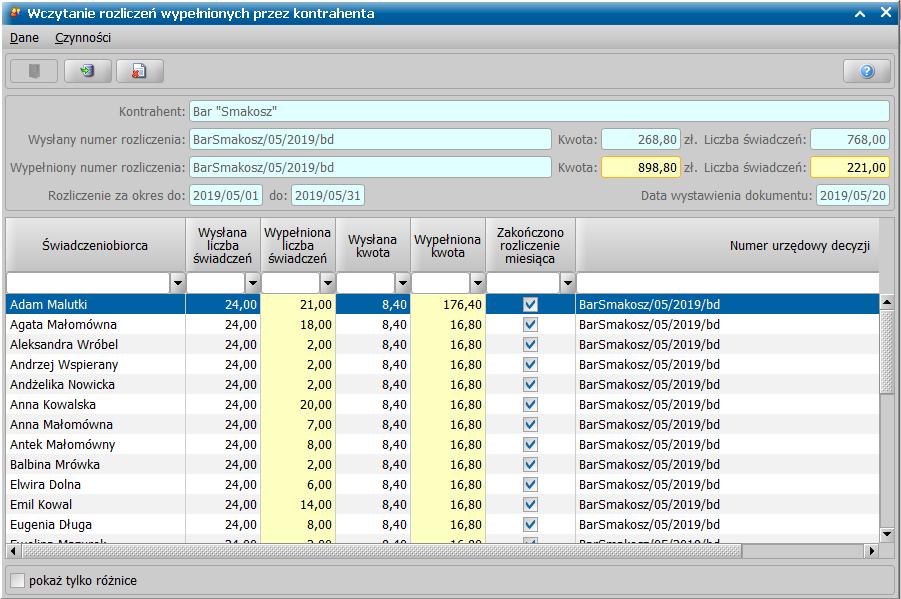Toggle Zakończono checkbox for Anna Kowalska
Image resolution: width=901 pixels, height=599 pixels.
pyautogui.click(x=530, y=405)
